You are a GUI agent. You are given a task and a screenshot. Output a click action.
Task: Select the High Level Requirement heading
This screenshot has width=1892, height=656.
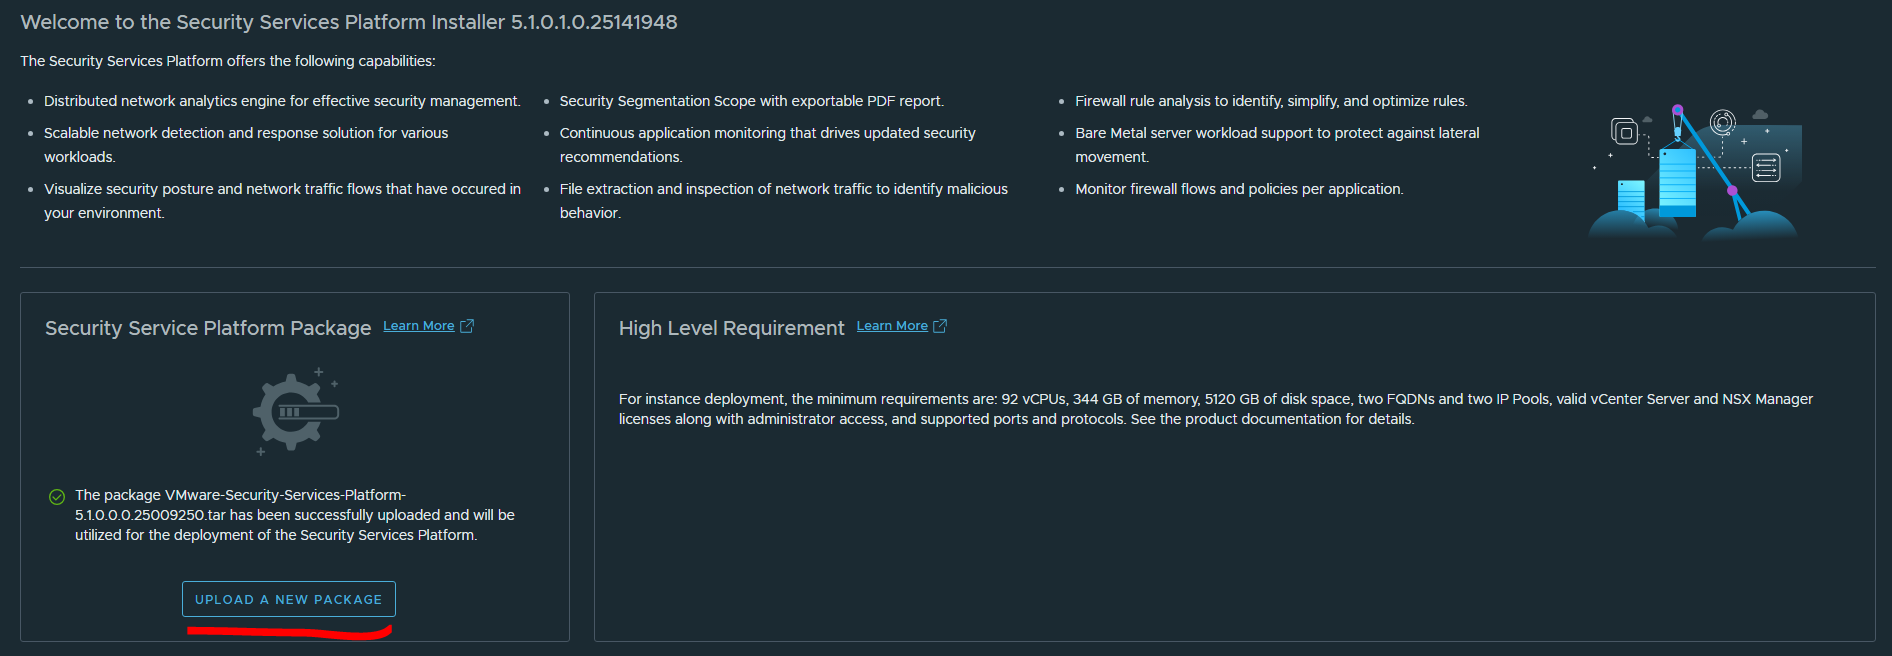[x=731, y=328]
